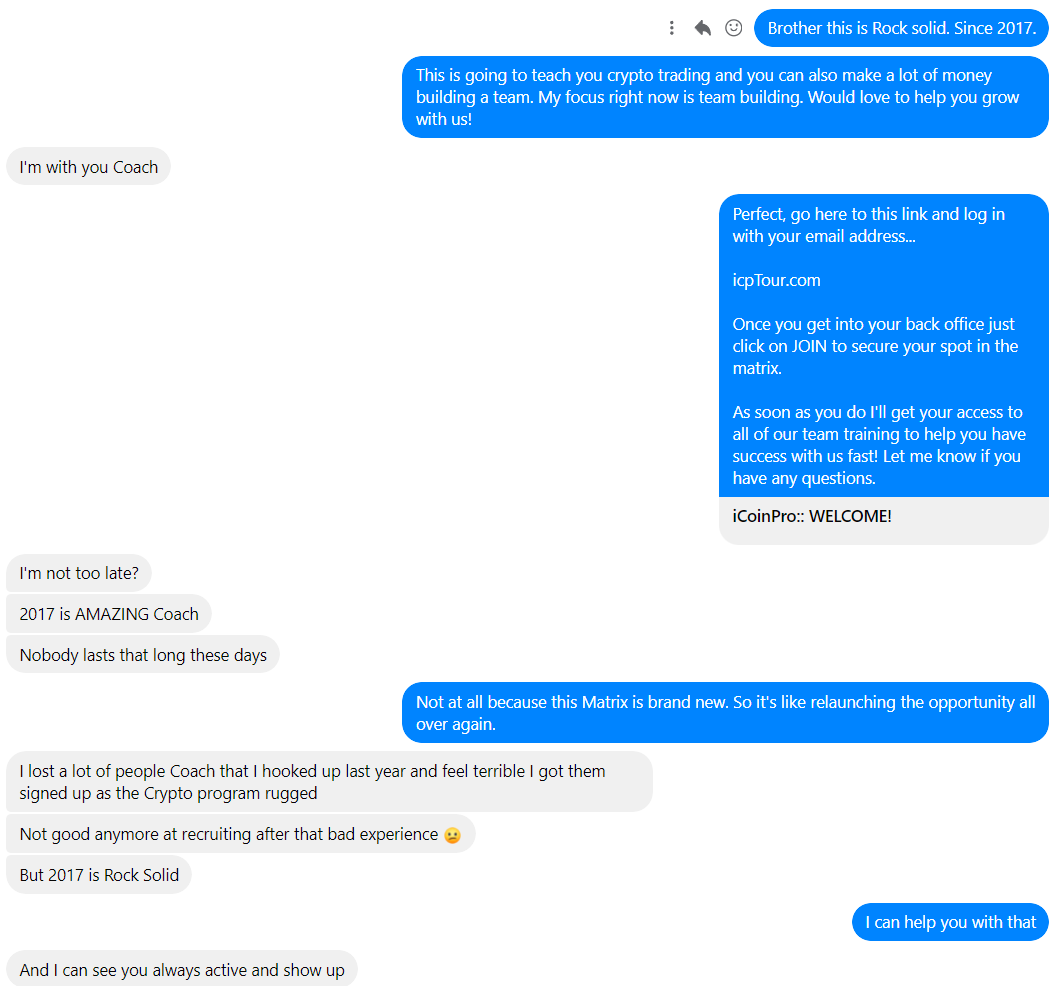Click the 'Not good anymore at recruiting' message

(x=241, y=834)
